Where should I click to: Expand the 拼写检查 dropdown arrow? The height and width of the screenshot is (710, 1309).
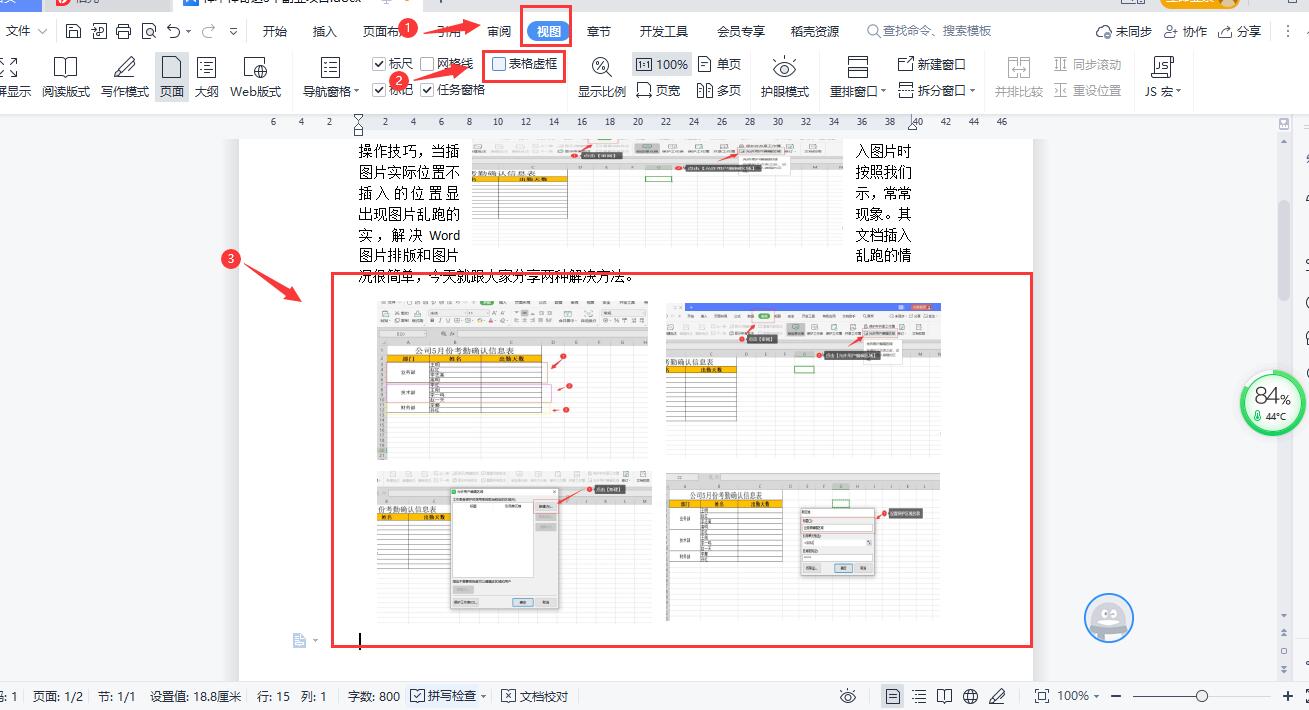pos(484,696)
